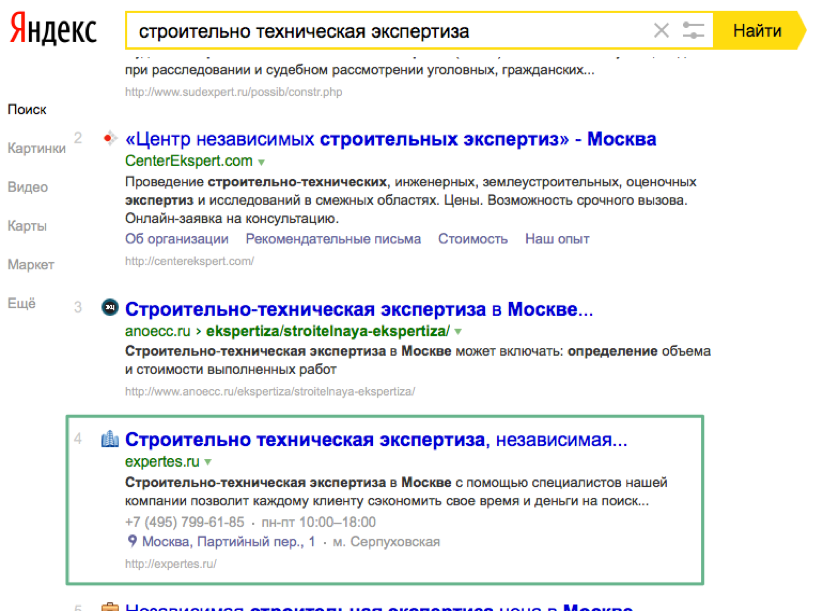Click the map pin icon near Москва address
The height and width of the screenshot is (612, 823).
point(132,542)
